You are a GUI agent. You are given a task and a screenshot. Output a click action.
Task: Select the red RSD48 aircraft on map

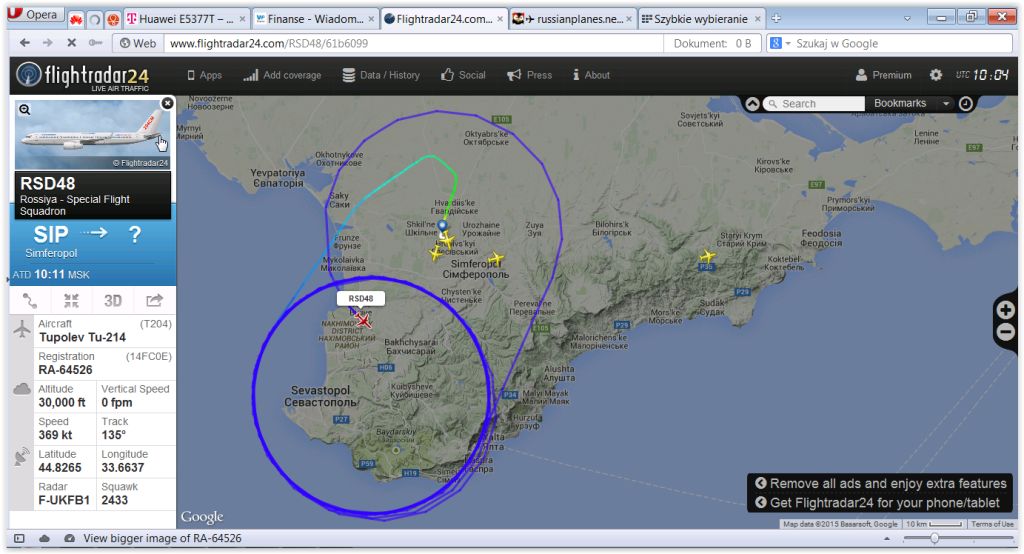point(363,320)
